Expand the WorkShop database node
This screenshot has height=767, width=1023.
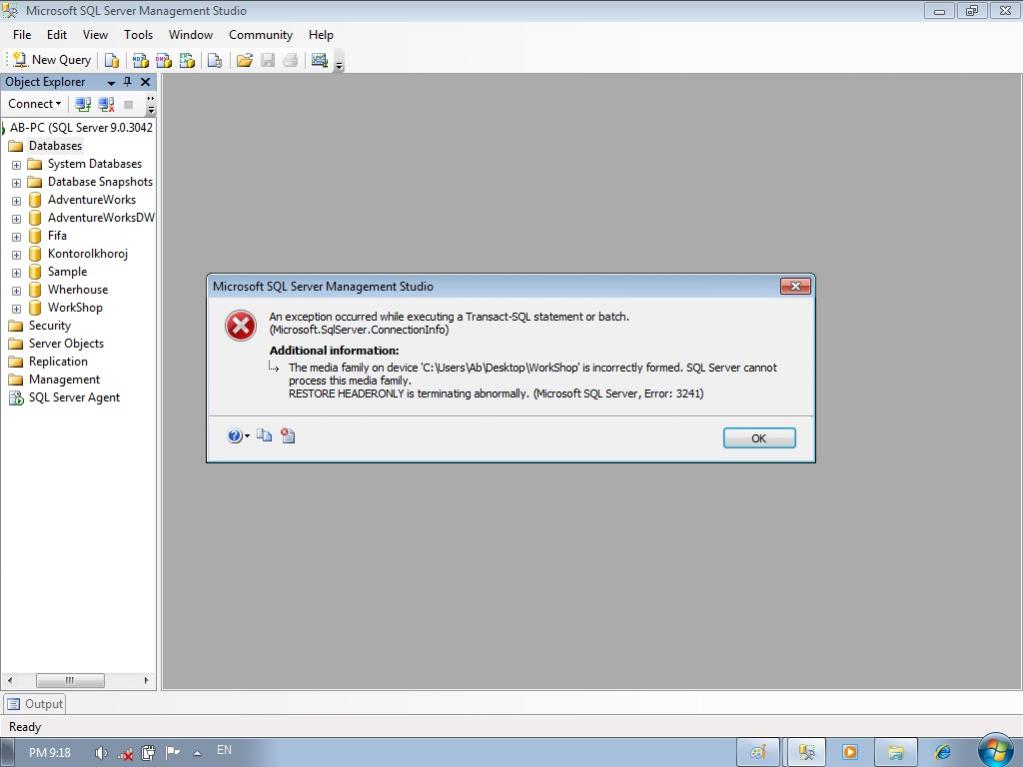pos(16,308)
